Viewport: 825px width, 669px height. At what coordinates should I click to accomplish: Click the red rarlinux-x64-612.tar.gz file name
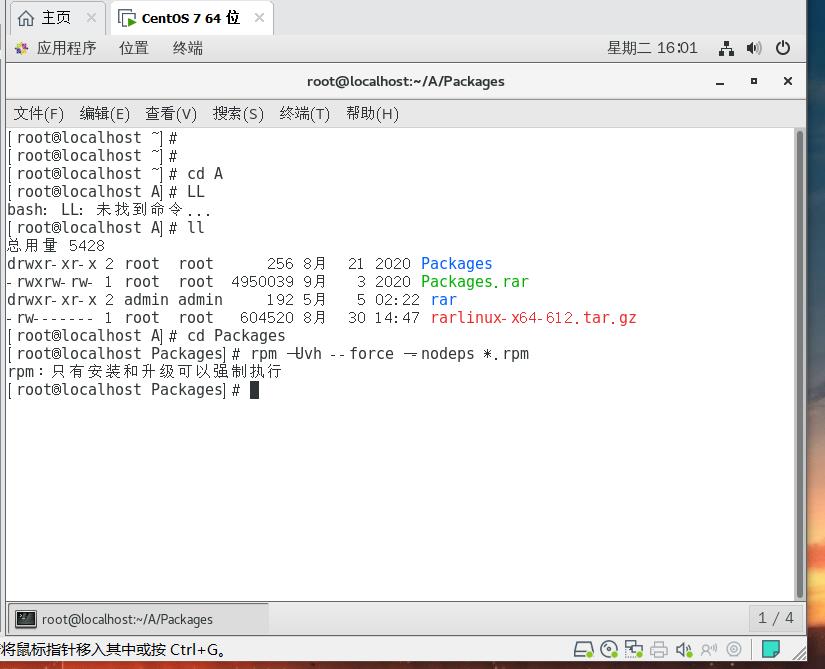click(534, 318)
